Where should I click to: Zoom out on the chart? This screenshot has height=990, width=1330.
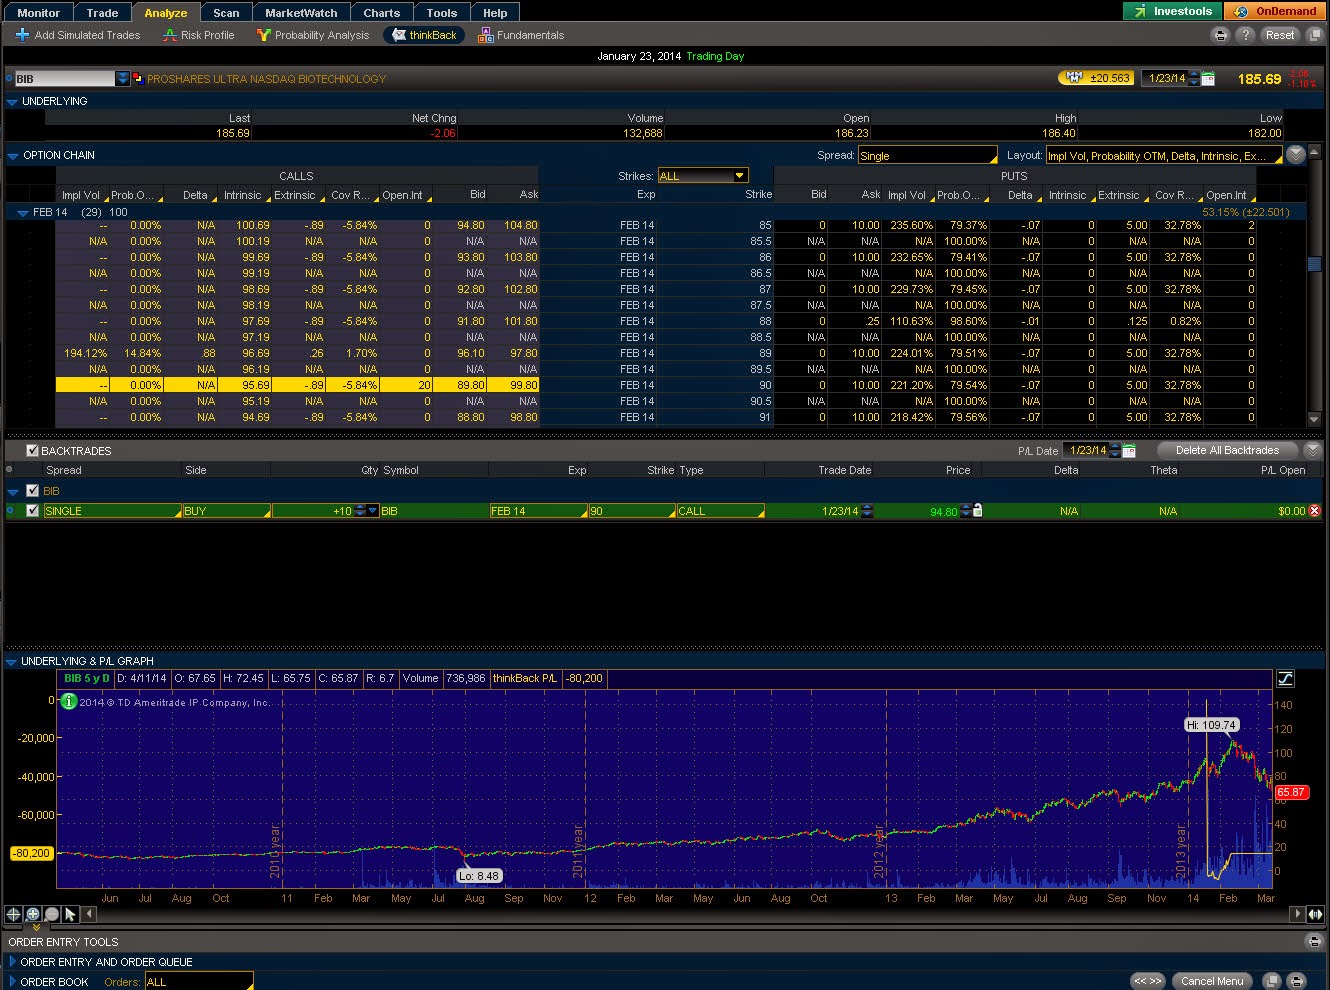51,914
